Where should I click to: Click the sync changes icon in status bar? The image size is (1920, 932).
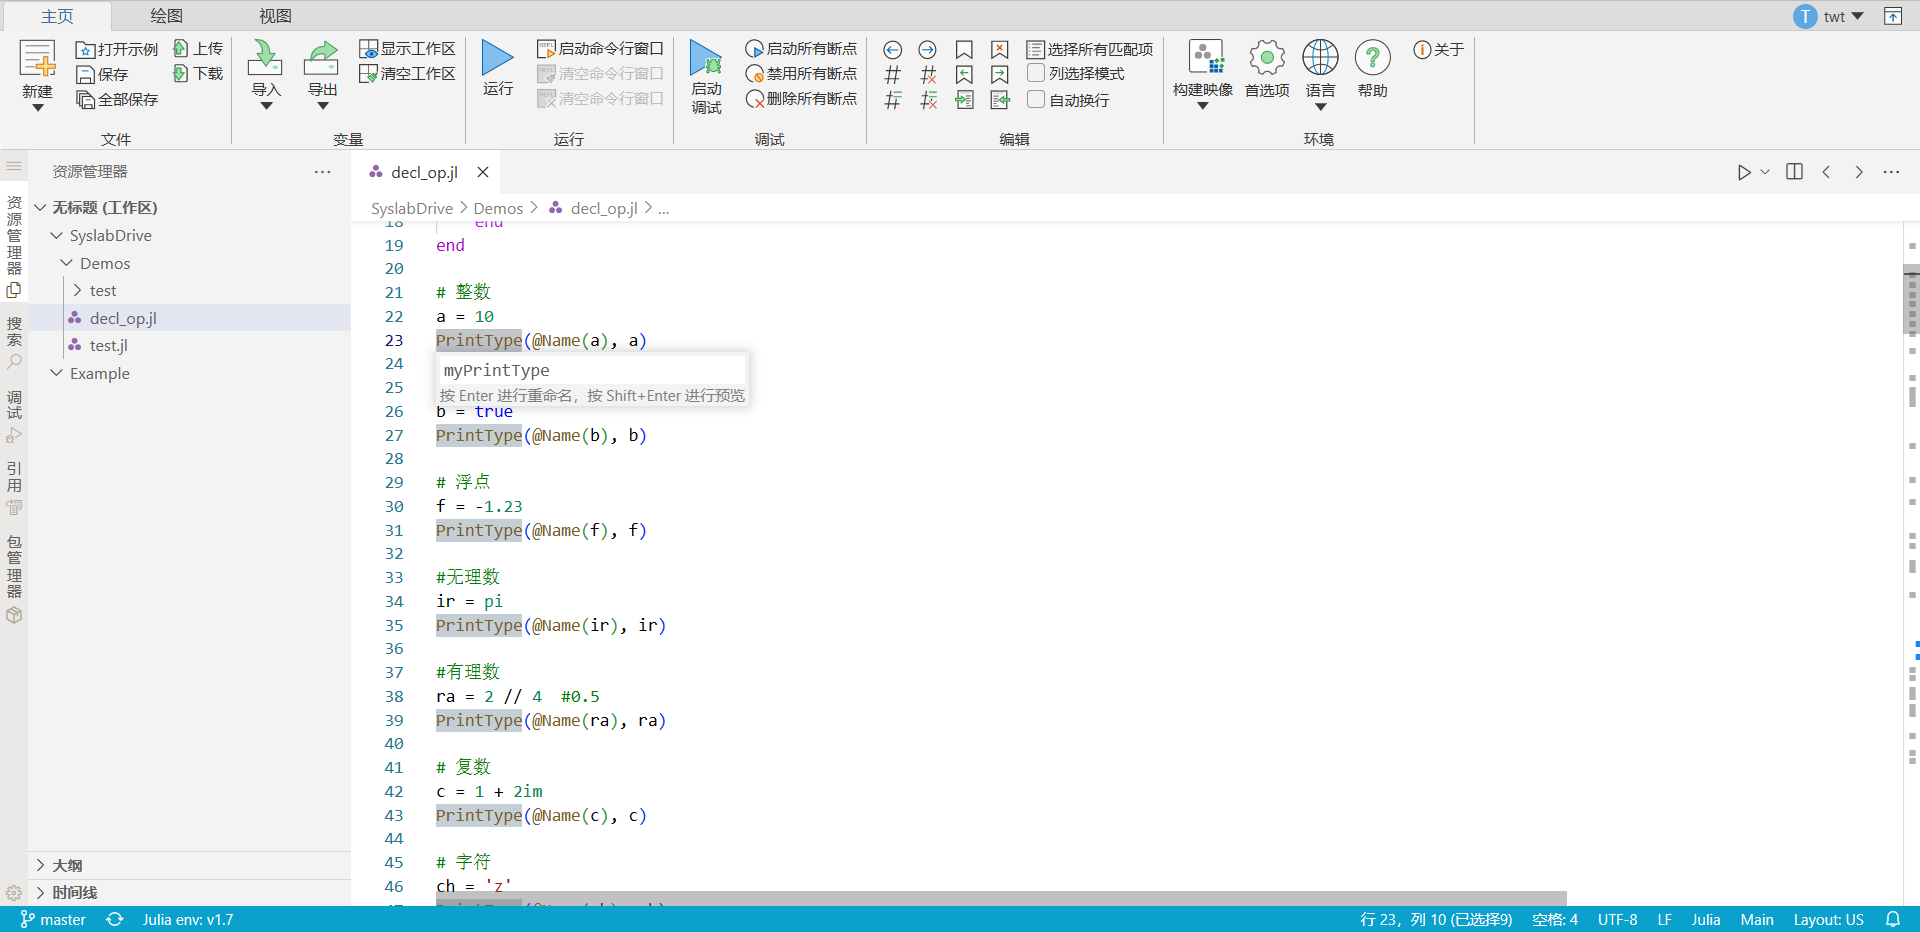pyautogui.click(x=115, y=919)
